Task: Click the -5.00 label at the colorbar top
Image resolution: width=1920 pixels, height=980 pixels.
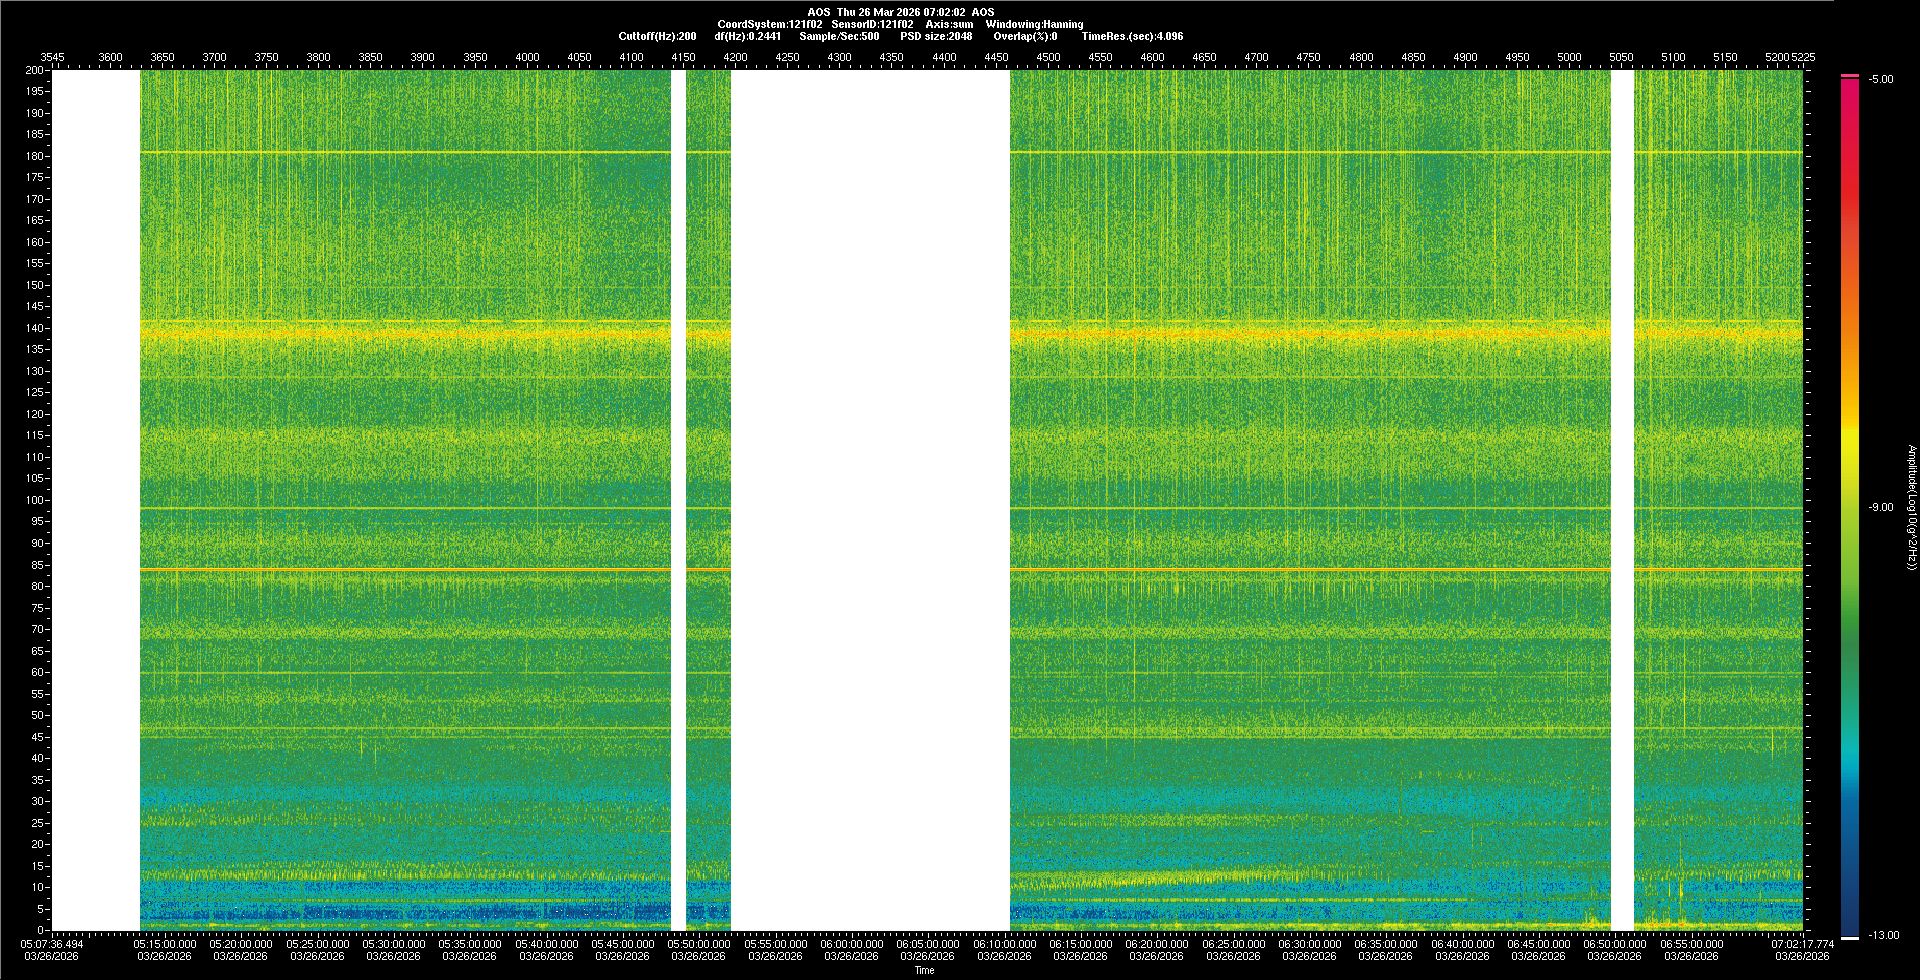Action: 1880,79
